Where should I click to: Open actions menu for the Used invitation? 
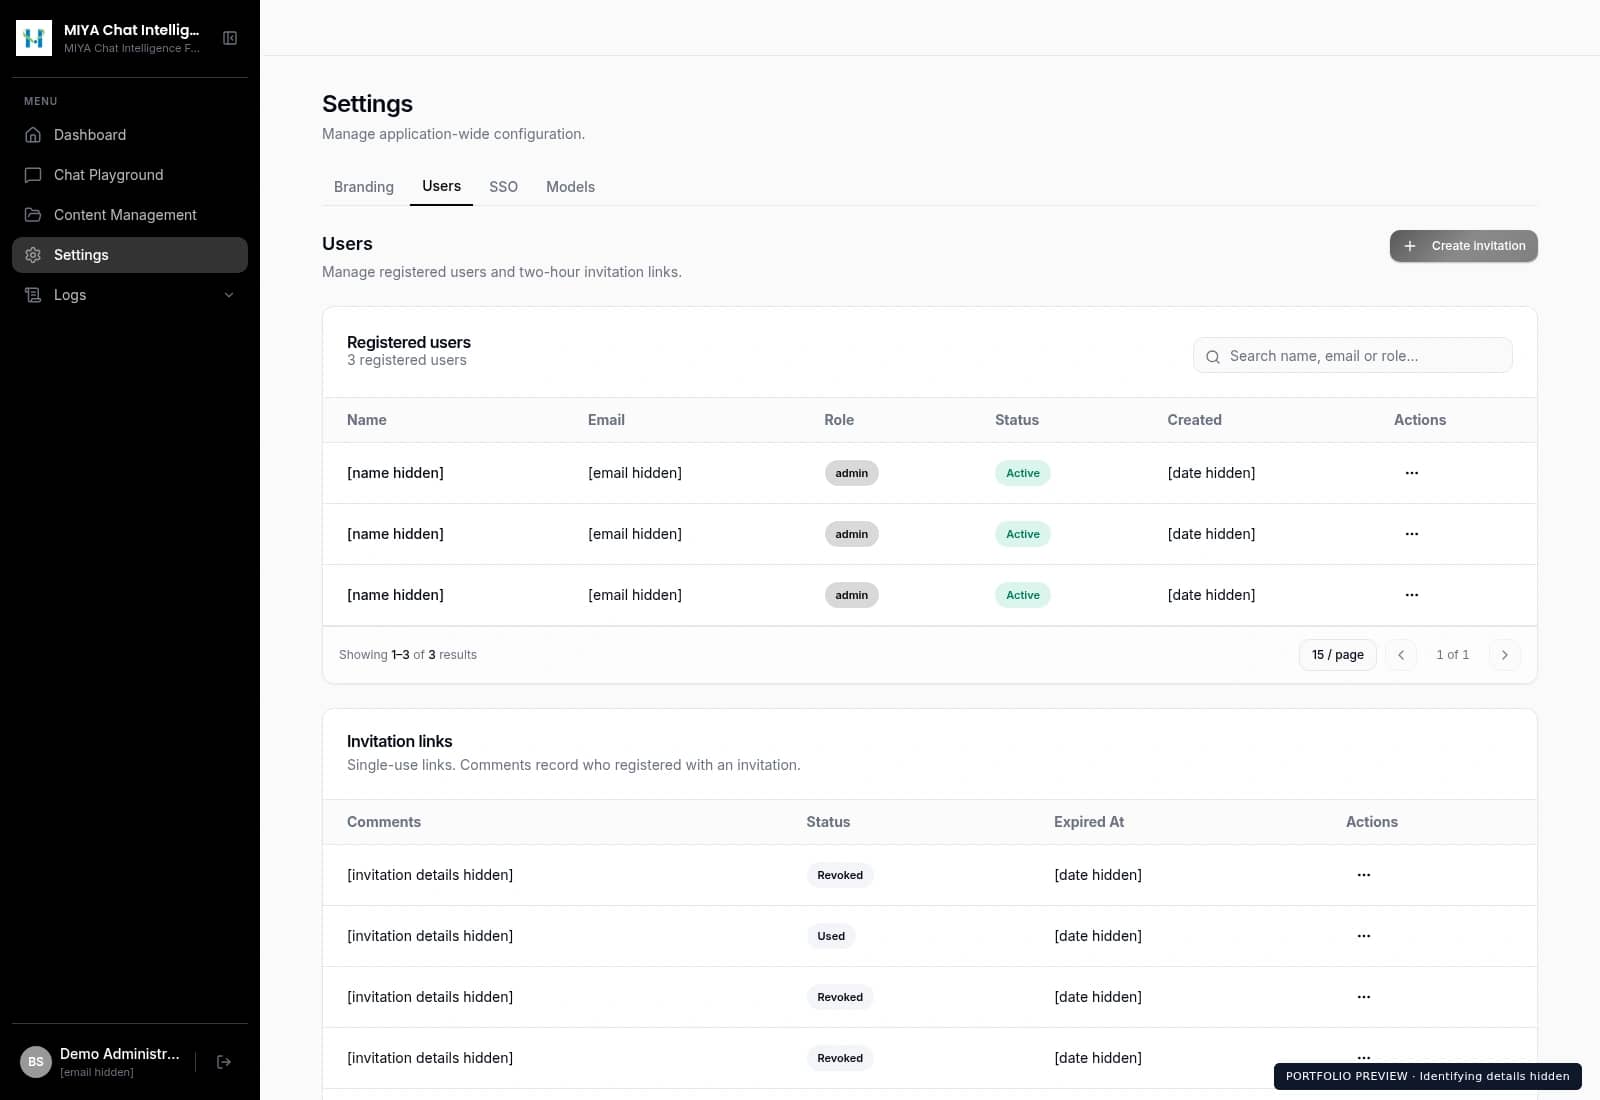point(1364,936)
